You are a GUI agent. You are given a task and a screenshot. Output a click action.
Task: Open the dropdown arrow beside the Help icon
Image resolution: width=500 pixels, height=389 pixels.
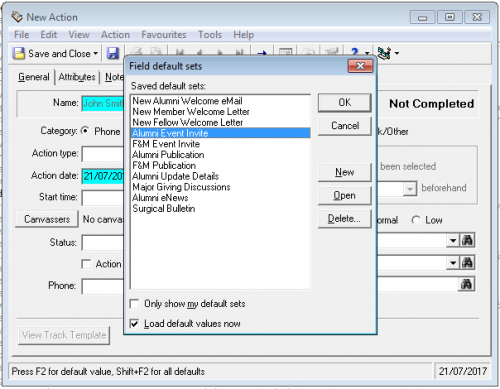367,53
